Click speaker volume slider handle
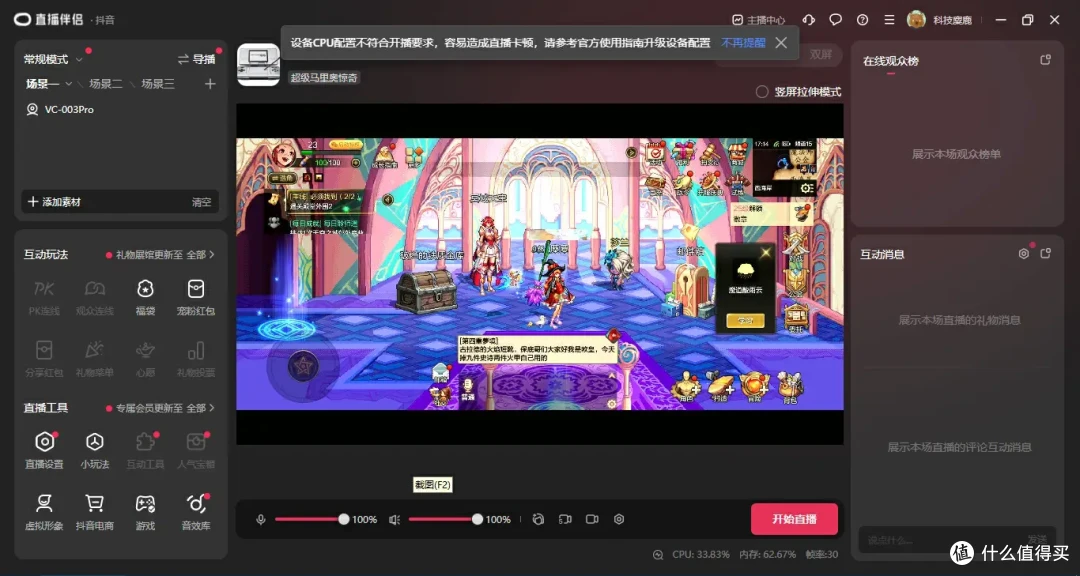 tap(477, 520)
